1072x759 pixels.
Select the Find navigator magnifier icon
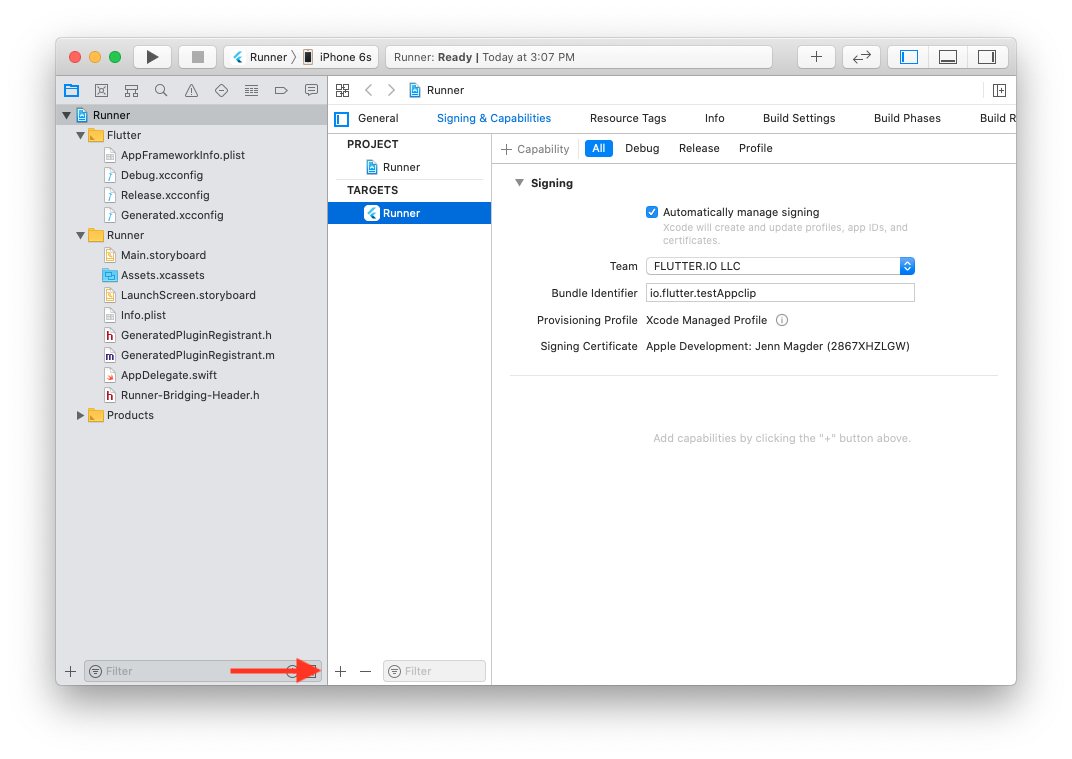point(161,90)
